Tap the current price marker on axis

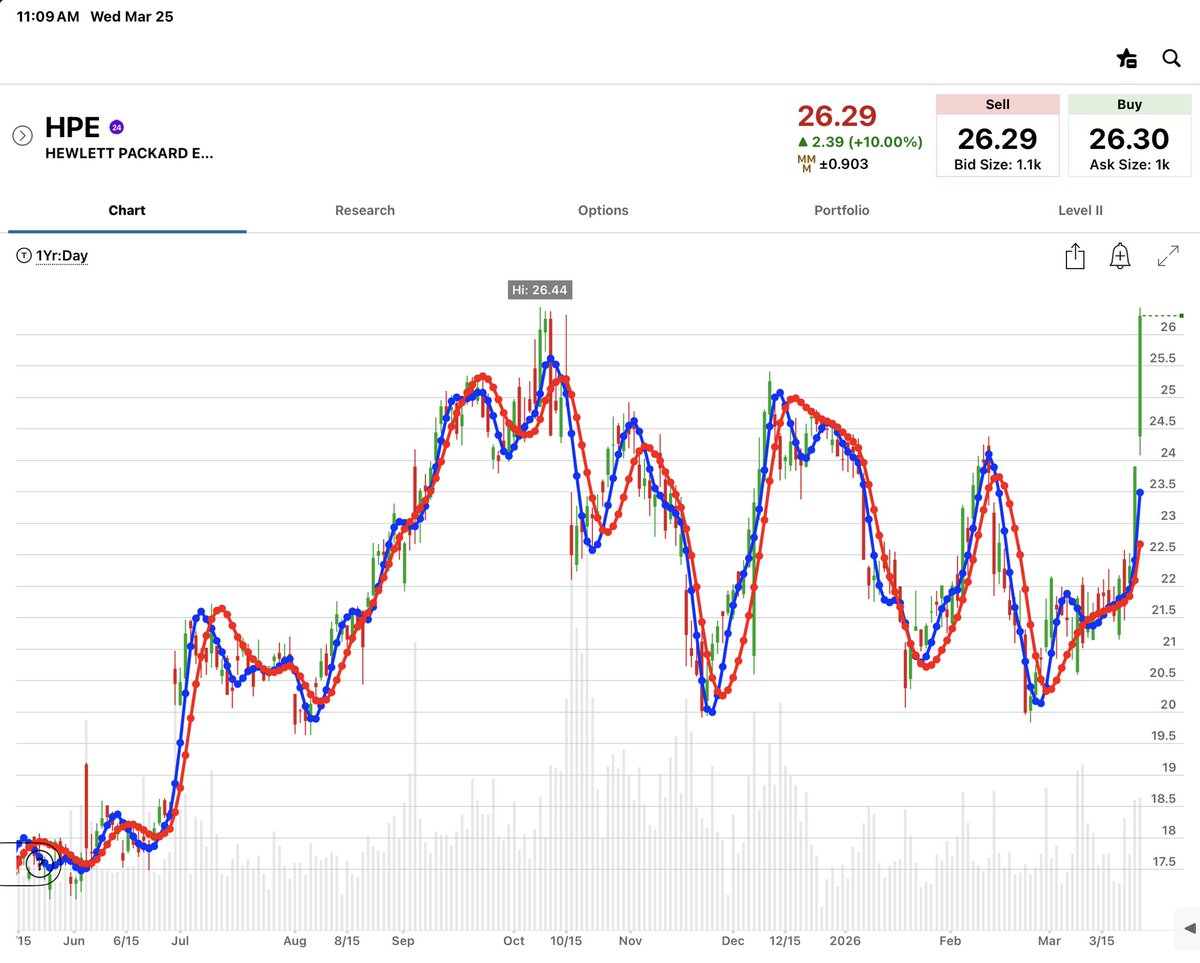tap(1181, 316)
